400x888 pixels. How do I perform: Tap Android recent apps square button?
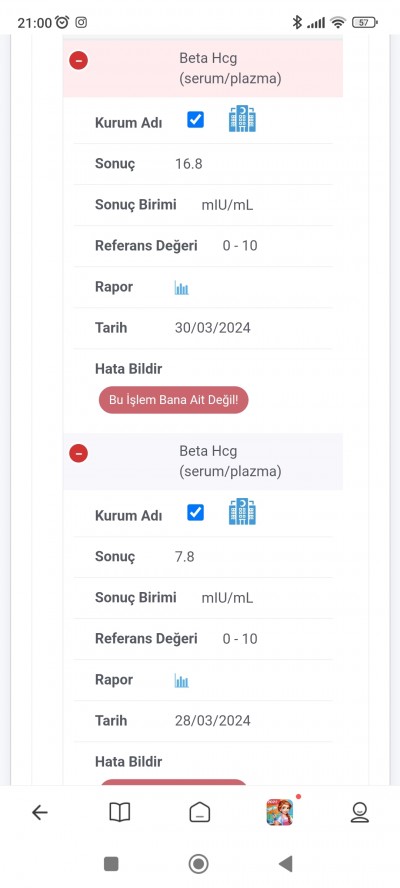[111, 864]
